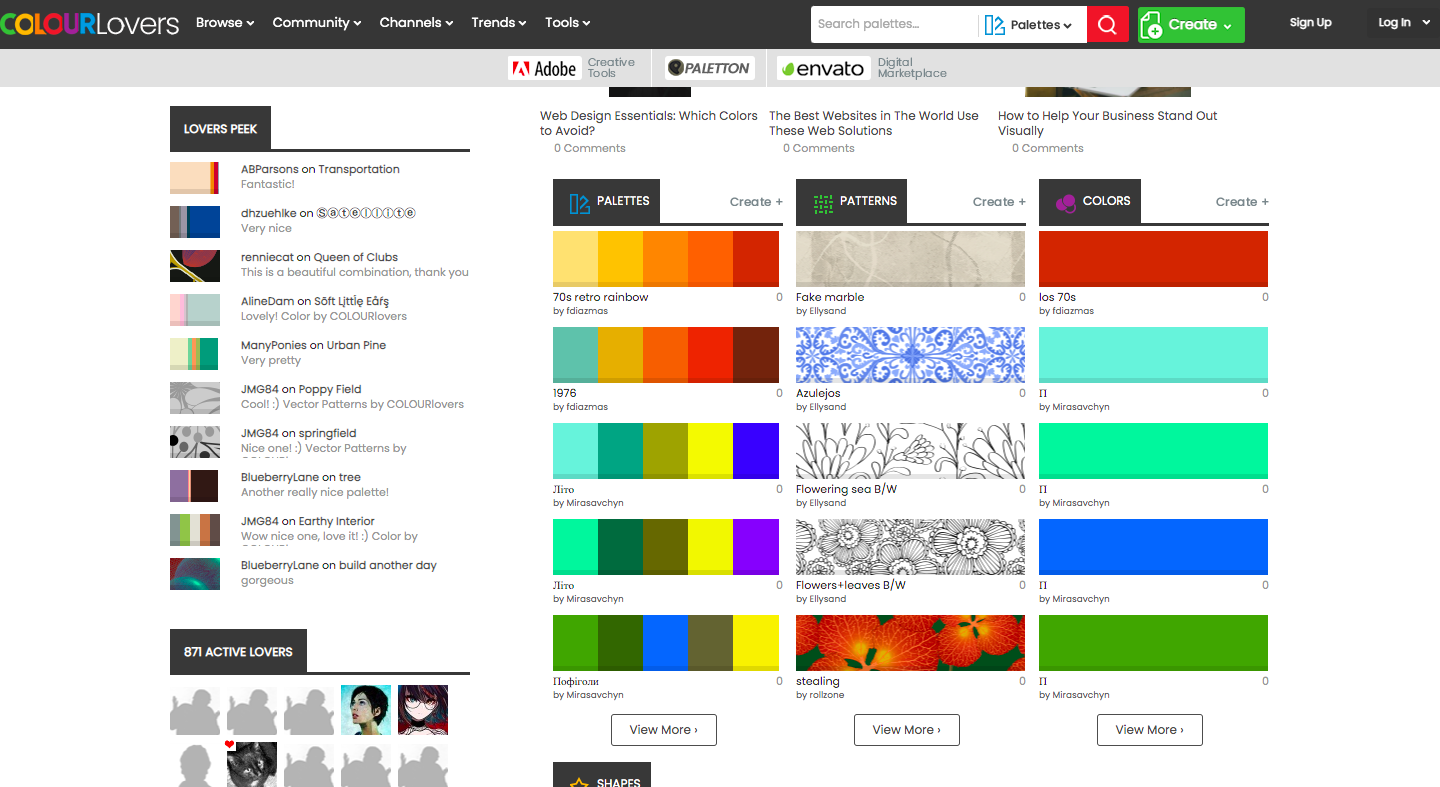Click the COLOURlovers logo
Screen dimensions: 1440x787
90,23
